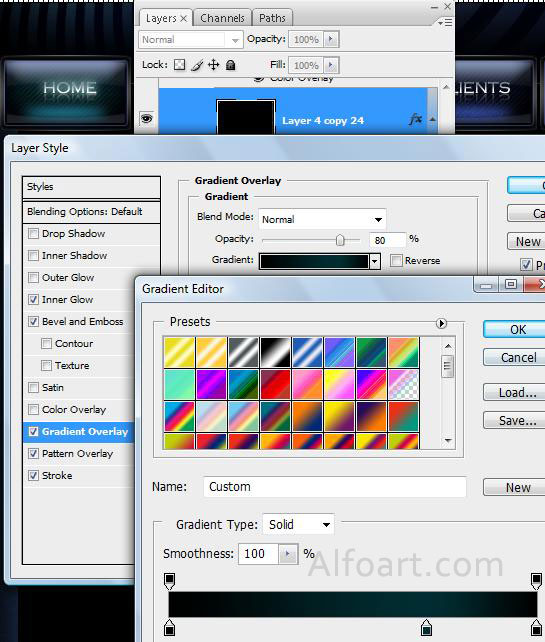Uncheck Stroke checkbox
This screenshot has height=642, width=545.
coord(33,475)
